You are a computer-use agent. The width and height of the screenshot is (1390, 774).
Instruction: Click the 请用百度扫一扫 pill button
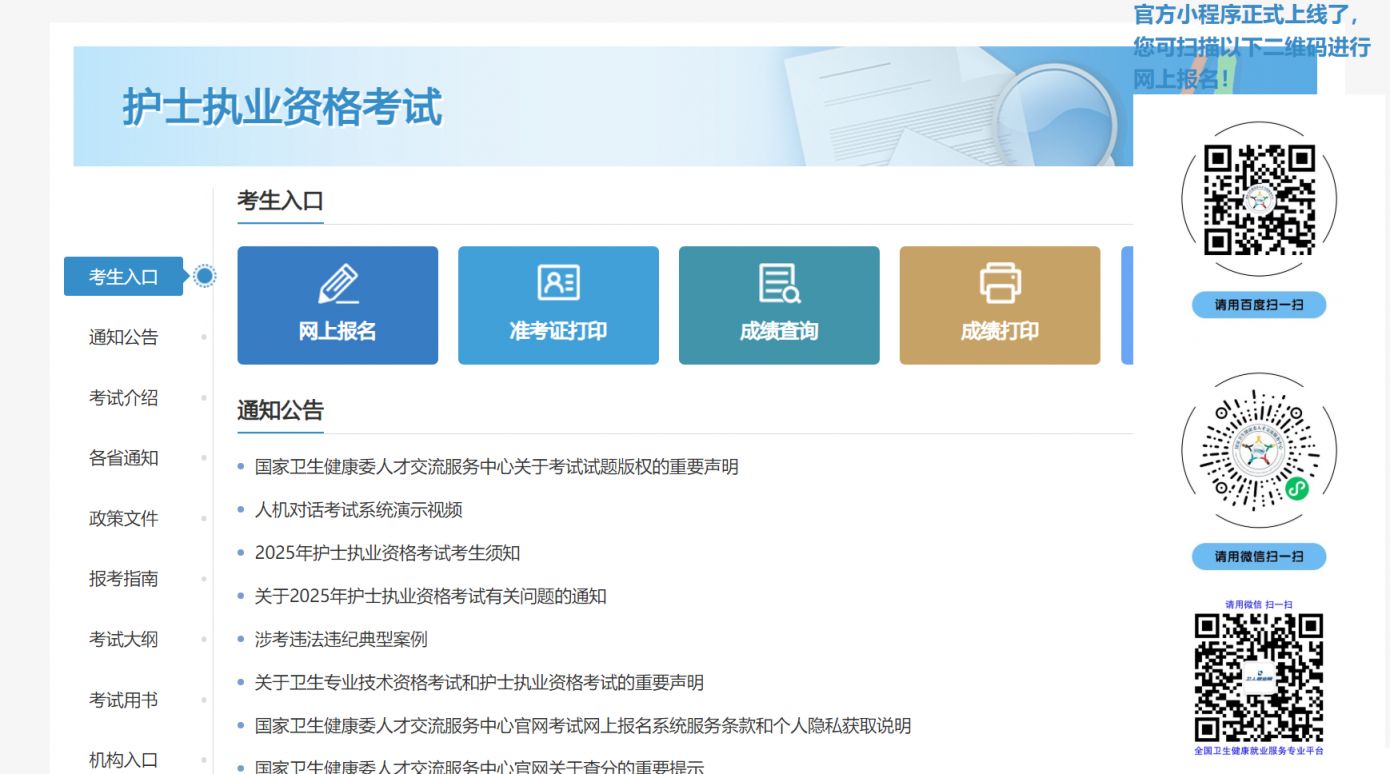1258,305
